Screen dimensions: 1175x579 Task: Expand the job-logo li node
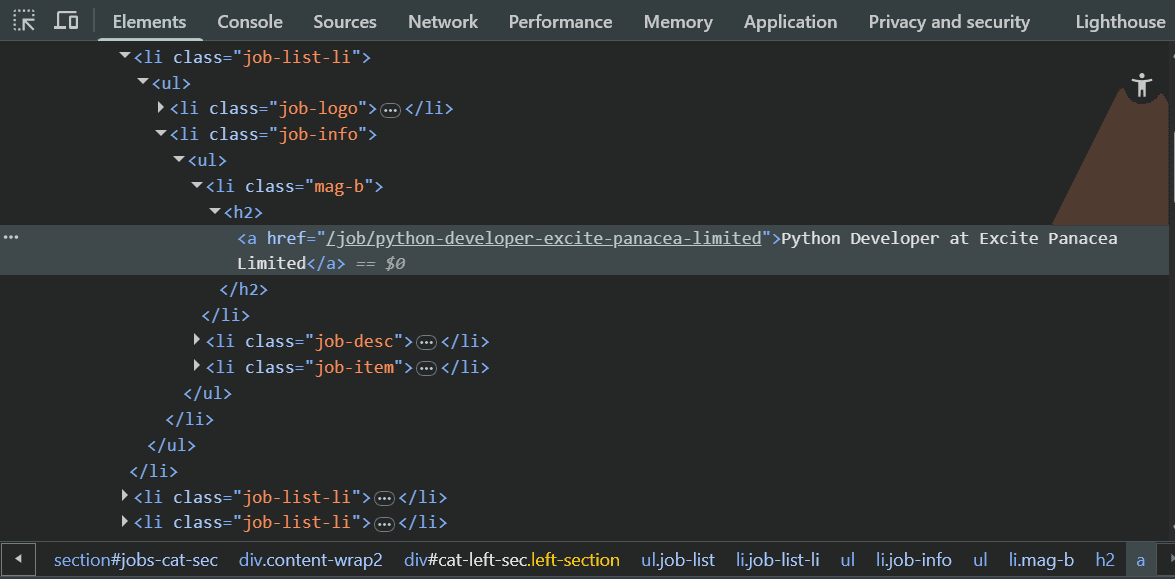tap(160, 108)
